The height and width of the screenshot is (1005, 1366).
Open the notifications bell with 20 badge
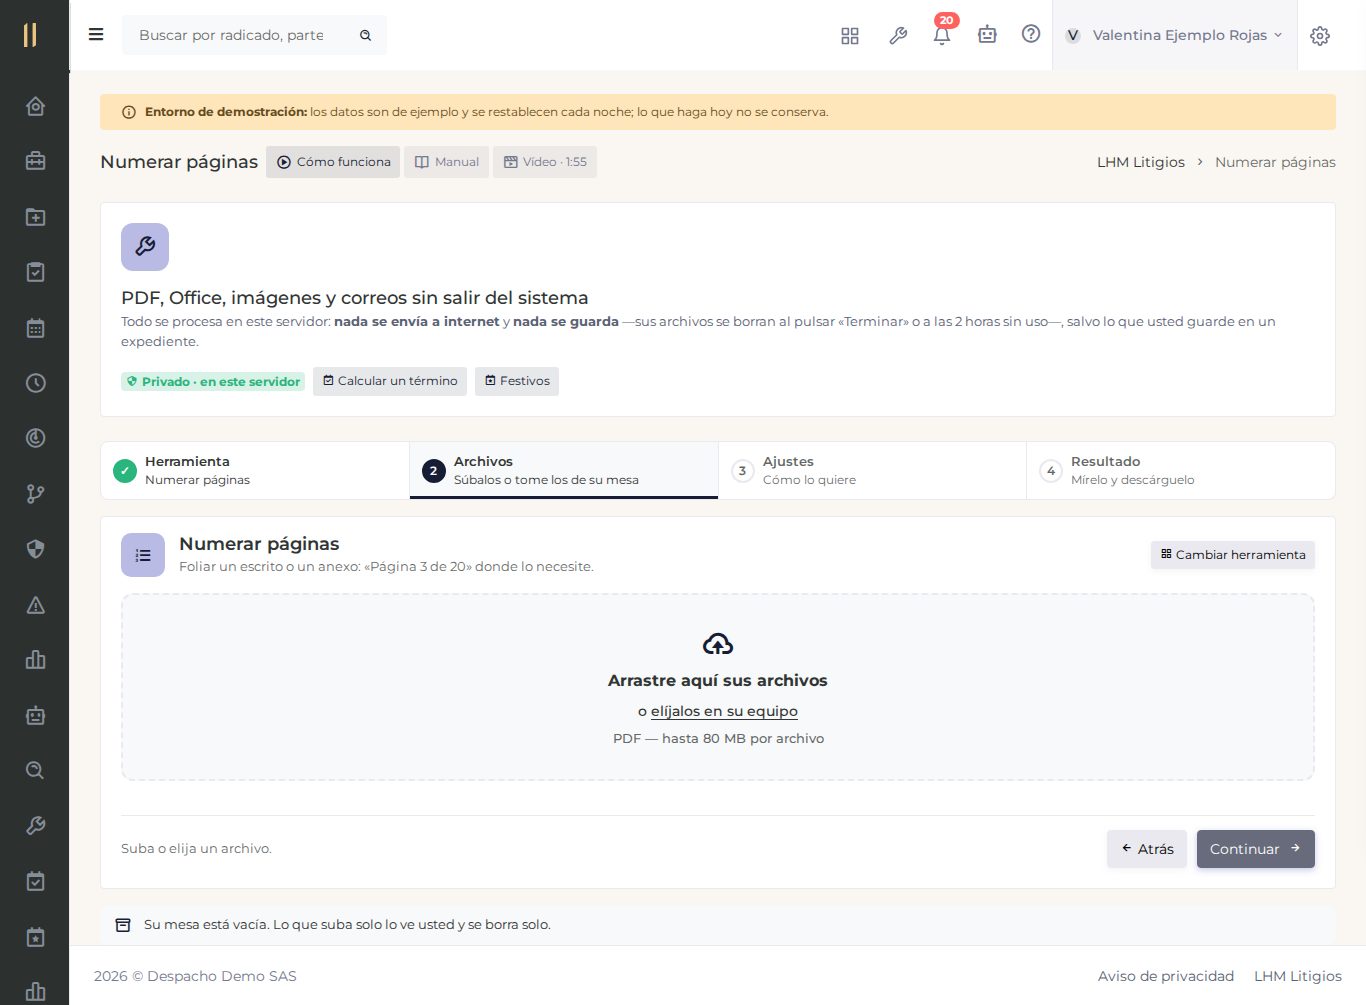[942, 35]
